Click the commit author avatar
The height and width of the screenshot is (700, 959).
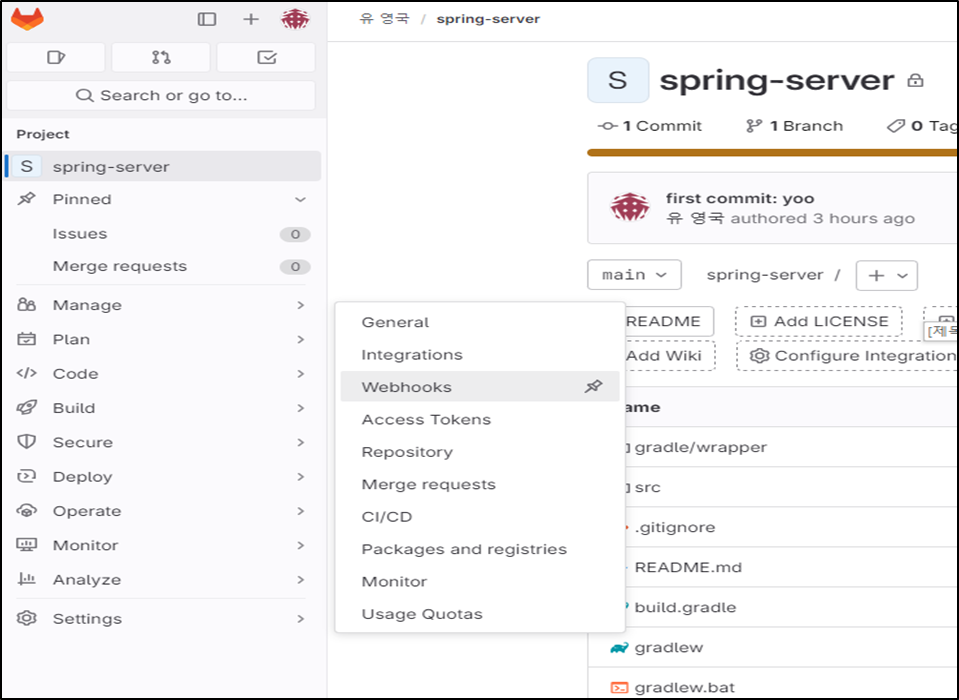point(630,208)
